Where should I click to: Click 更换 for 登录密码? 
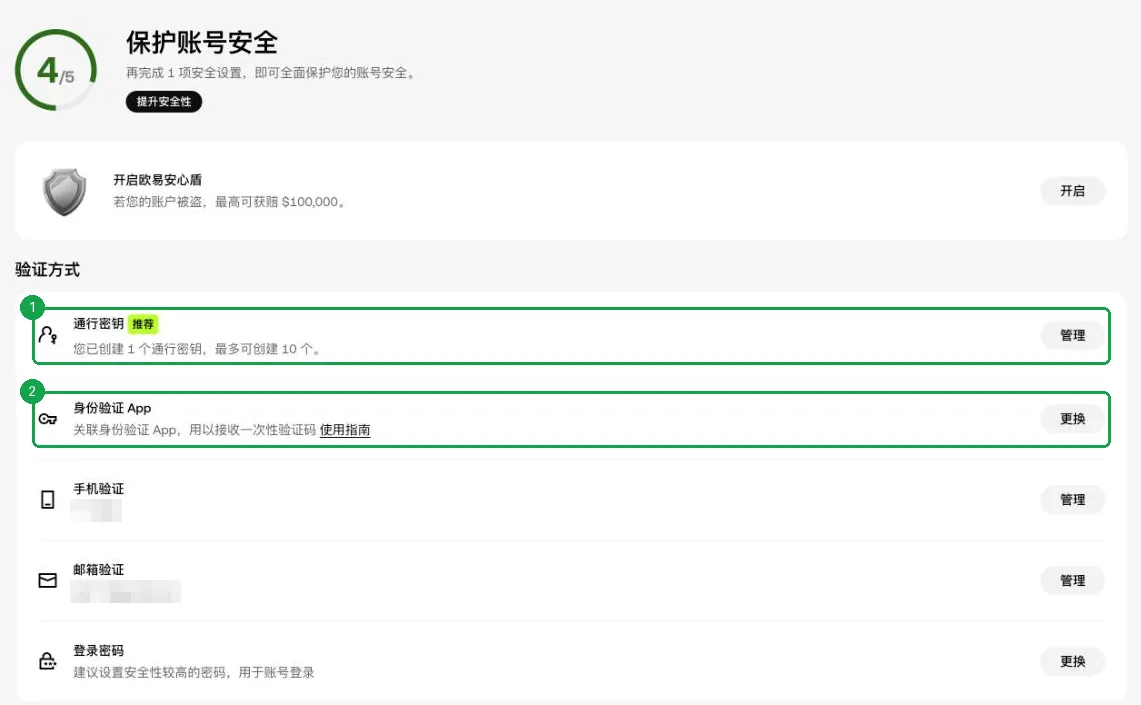1072,661
